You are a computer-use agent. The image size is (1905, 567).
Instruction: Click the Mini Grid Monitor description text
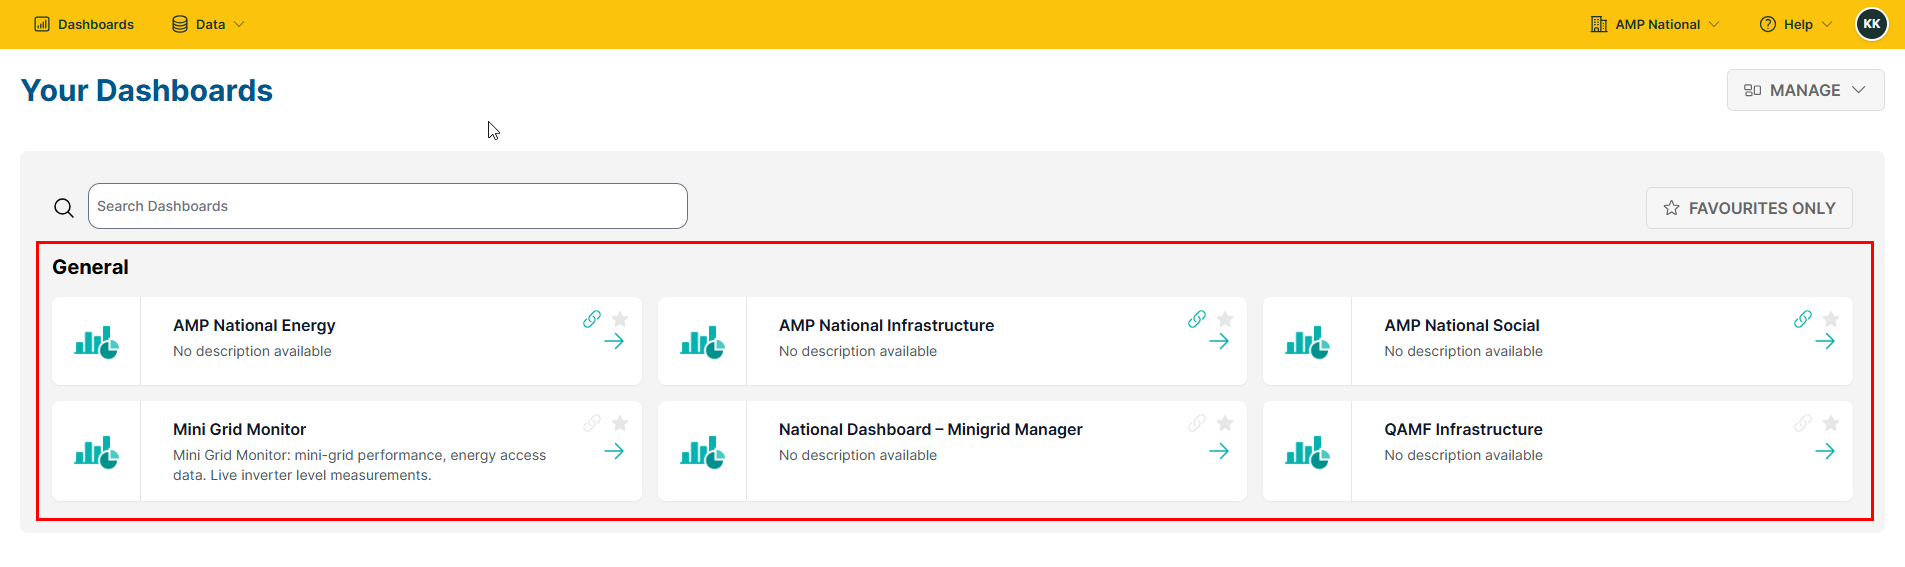point(360,465)
